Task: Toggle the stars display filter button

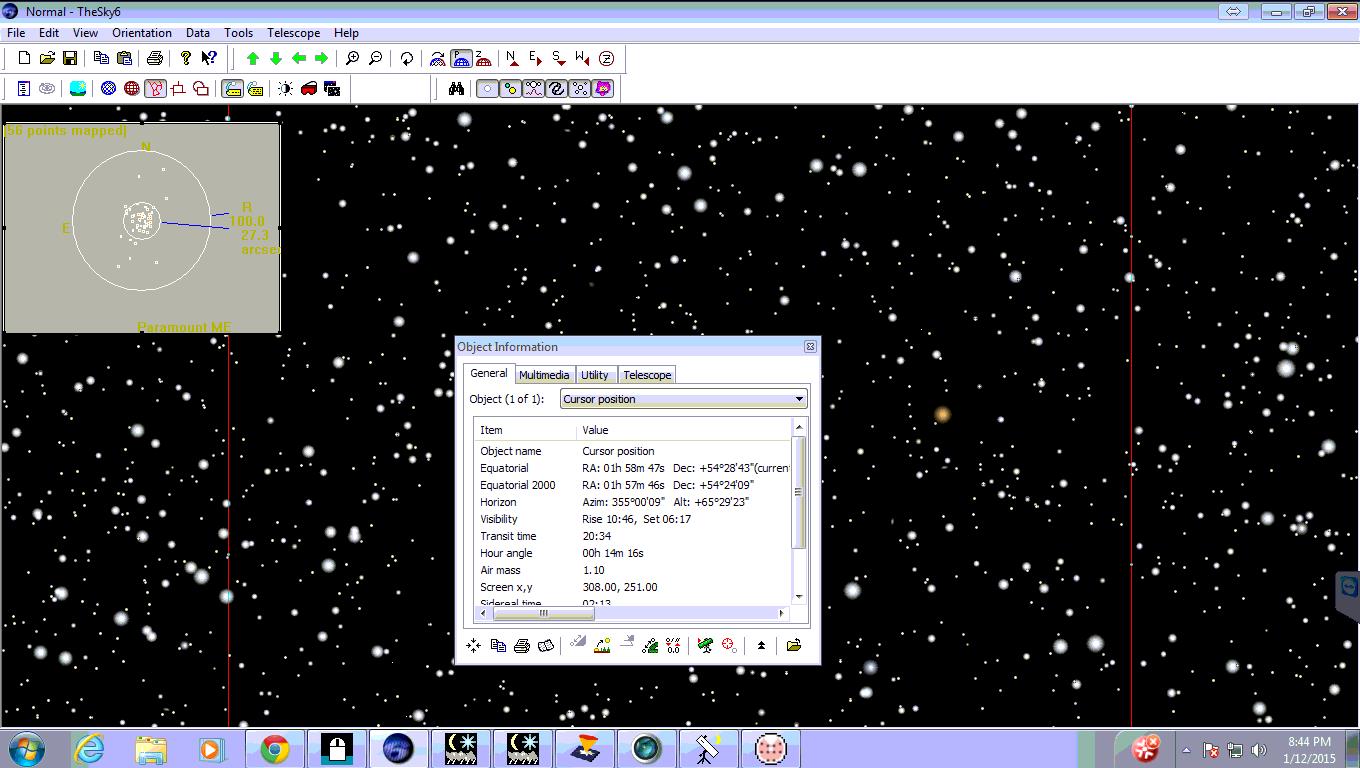Action: coord(487,89)
